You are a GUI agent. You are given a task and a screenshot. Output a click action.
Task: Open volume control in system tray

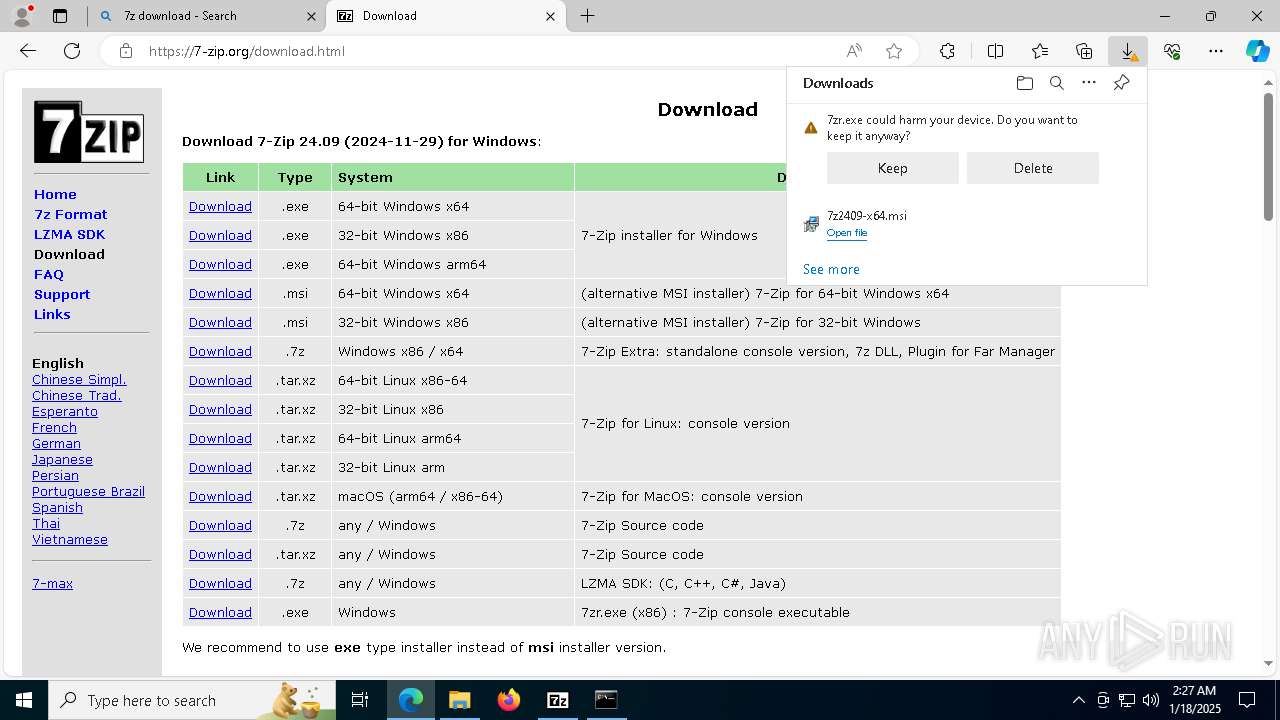tap(1151, 700)
